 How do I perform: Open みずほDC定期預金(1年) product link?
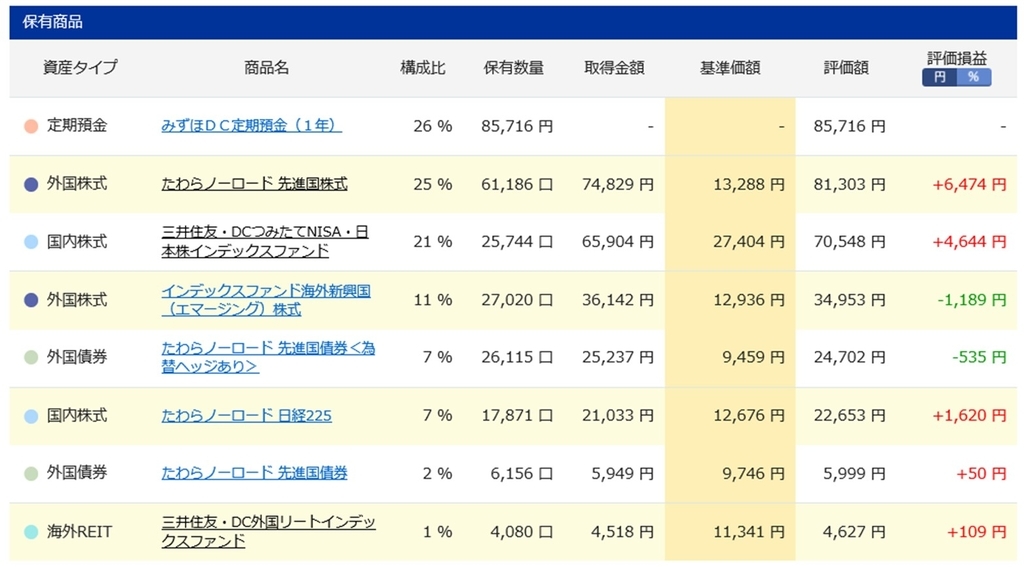pyautogui.click(x=251, y=125)
